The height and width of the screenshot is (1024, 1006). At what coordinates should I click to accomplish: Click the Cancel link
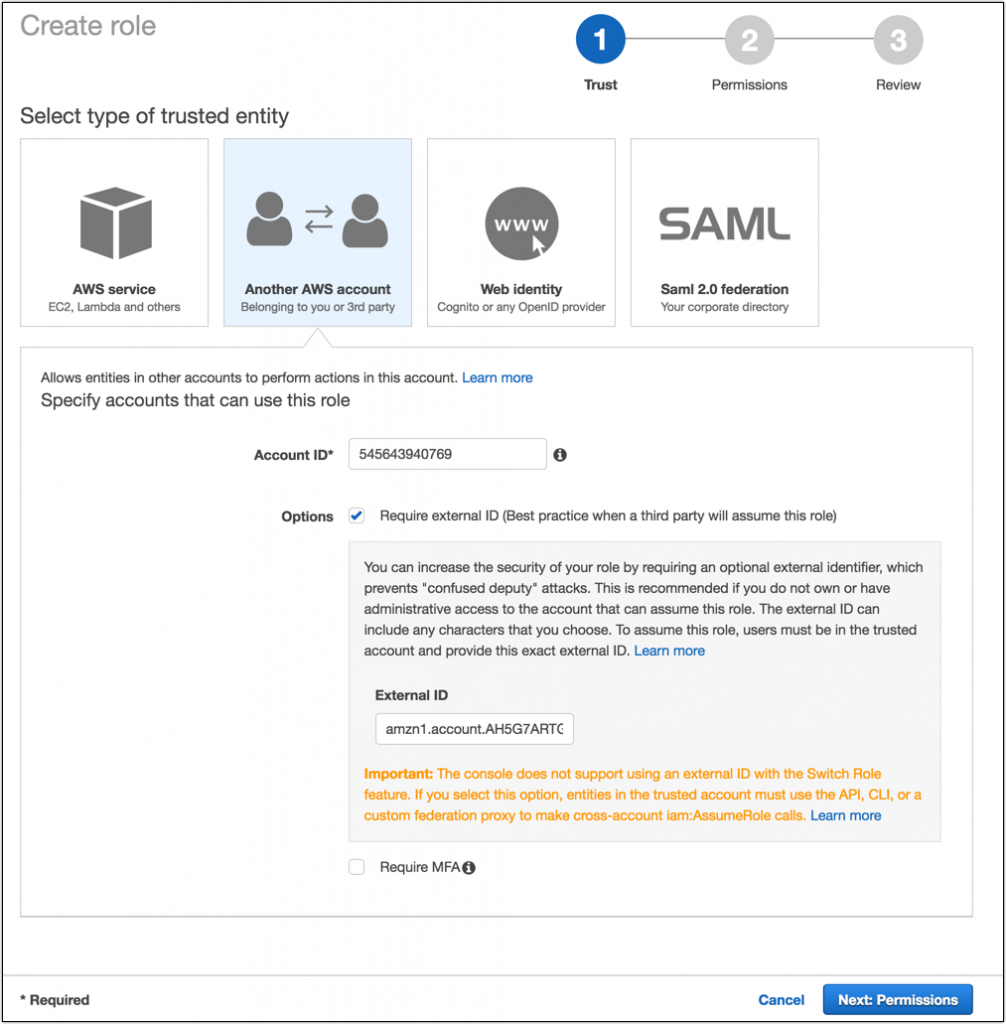(x=781, y=1000)
